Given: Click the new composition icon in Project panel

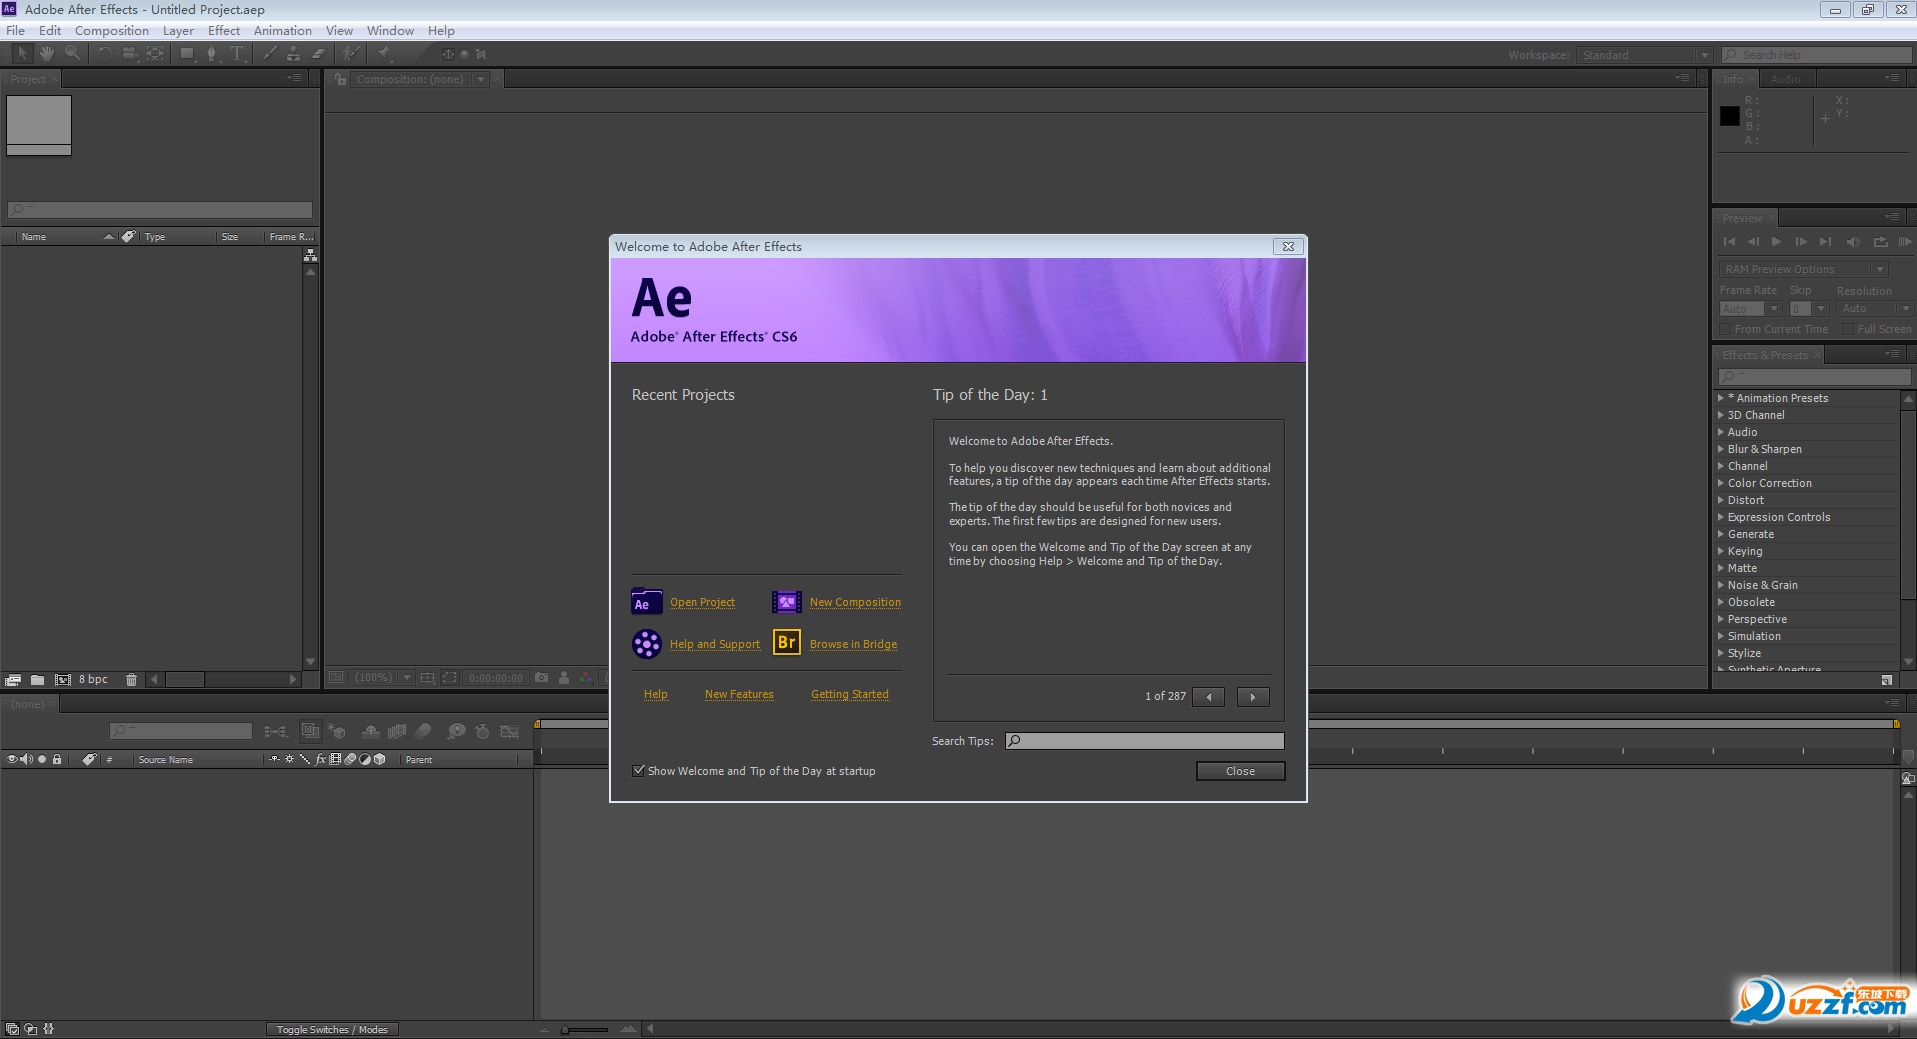Looking at the screenshot, I should tap(62, 679).
